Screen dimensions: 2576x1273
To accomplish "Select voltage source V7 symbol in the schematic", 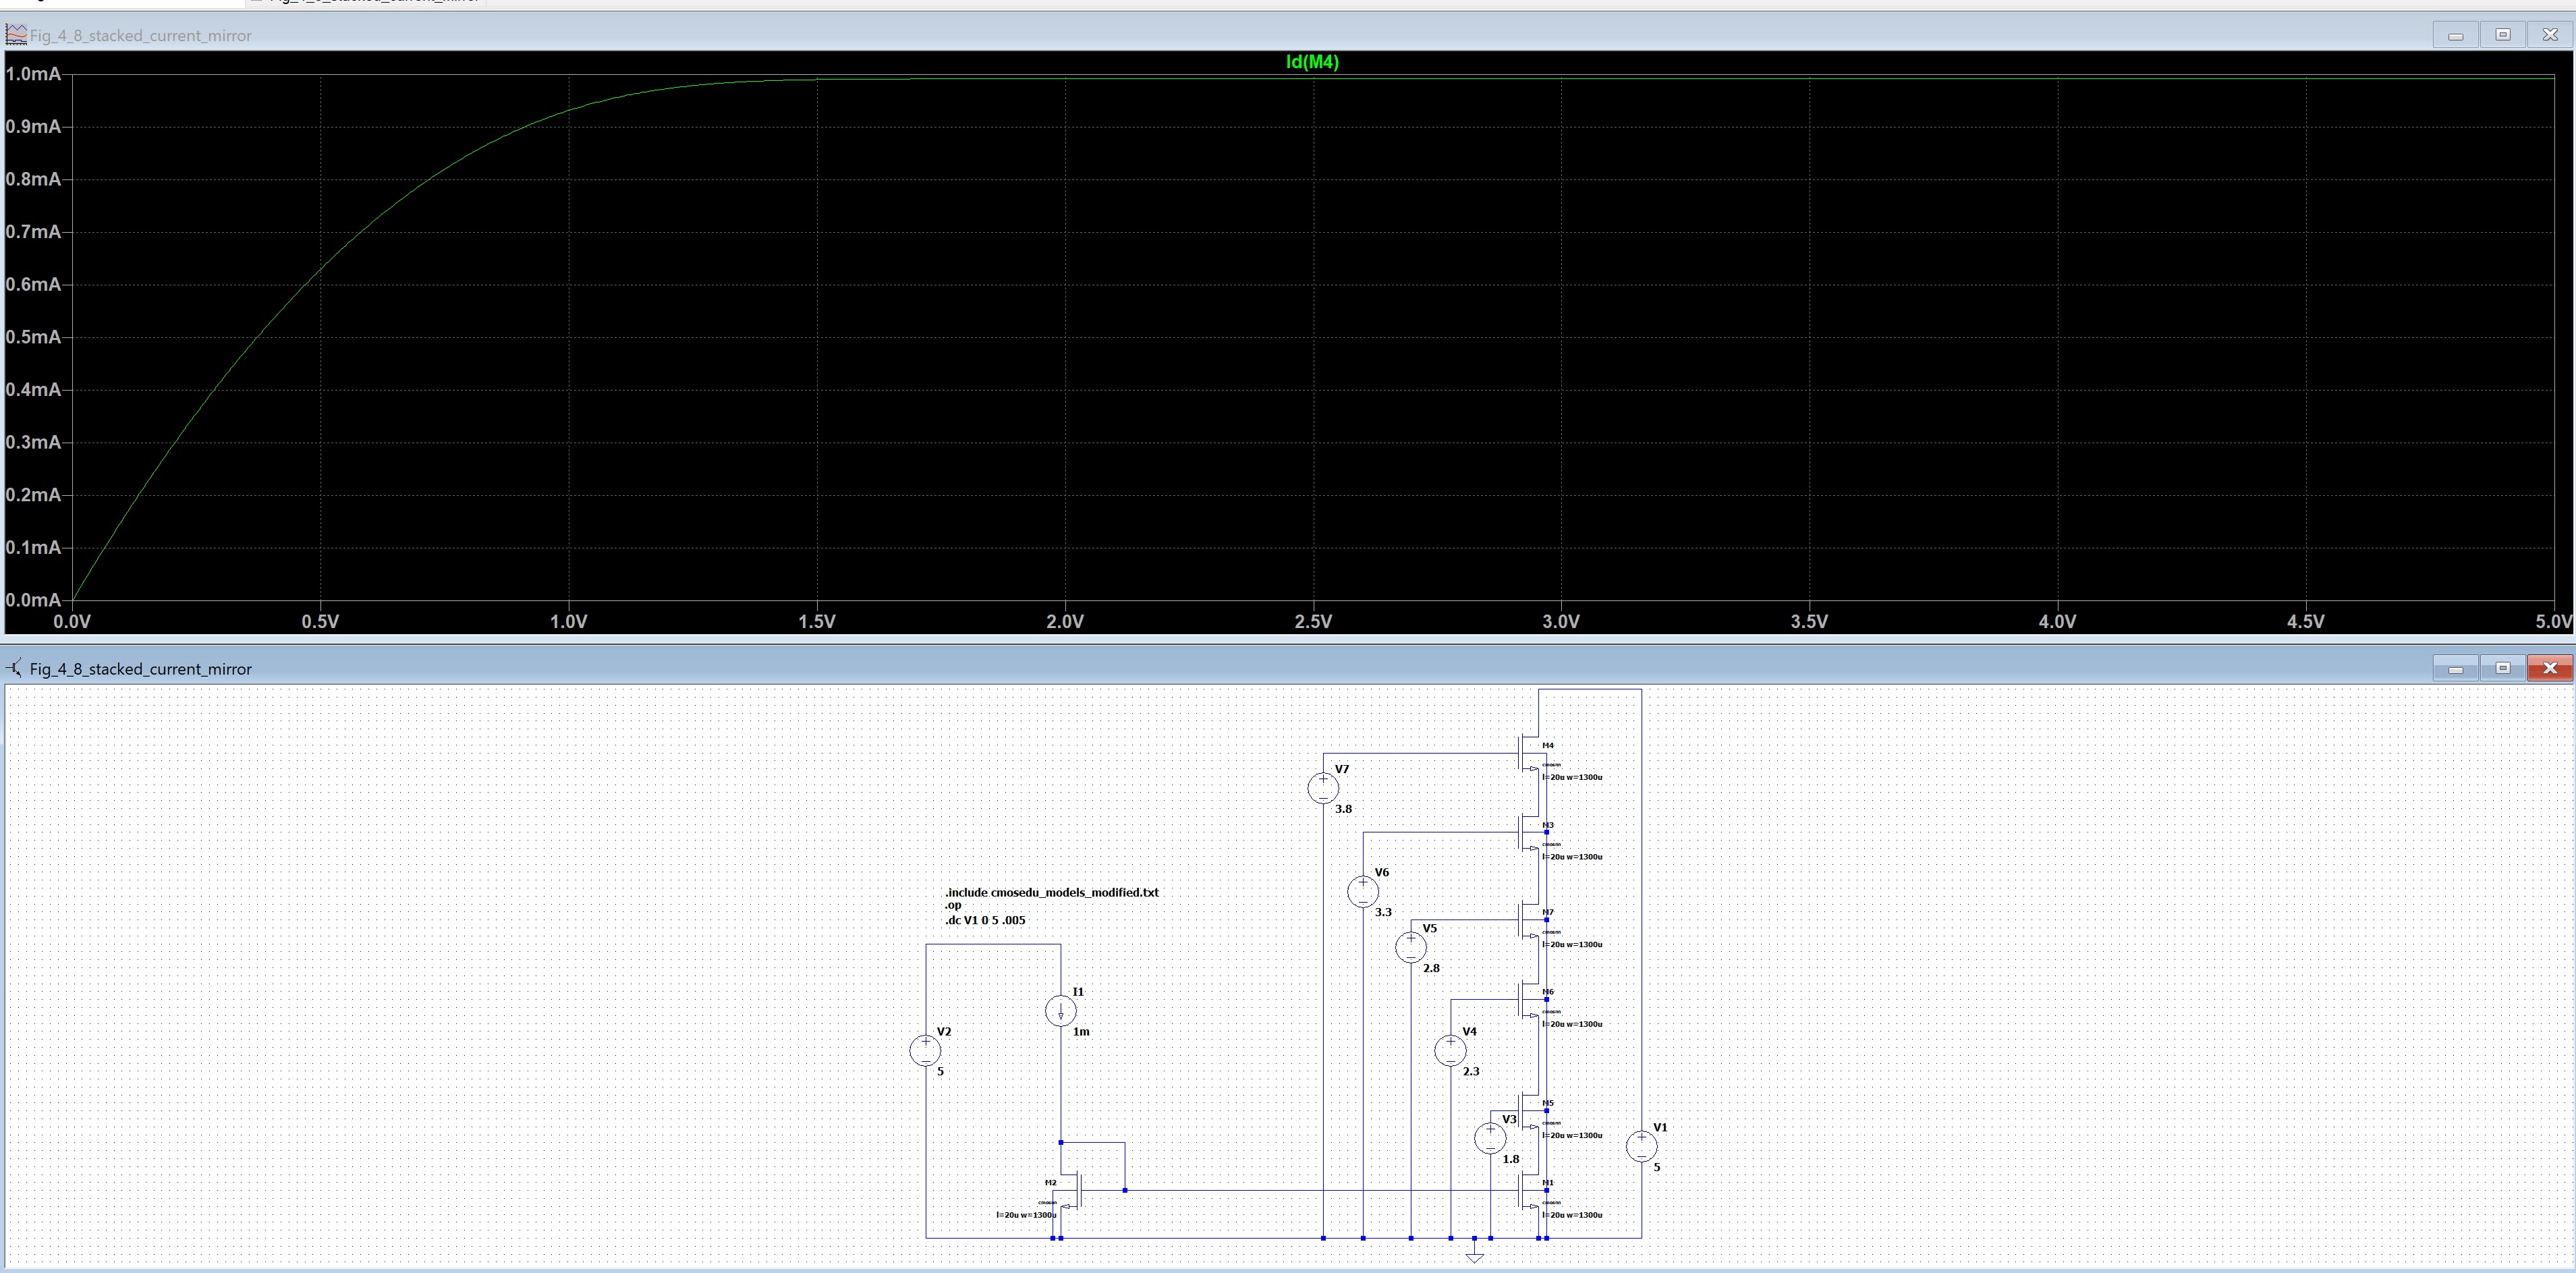I will (x=1323, y=788).
